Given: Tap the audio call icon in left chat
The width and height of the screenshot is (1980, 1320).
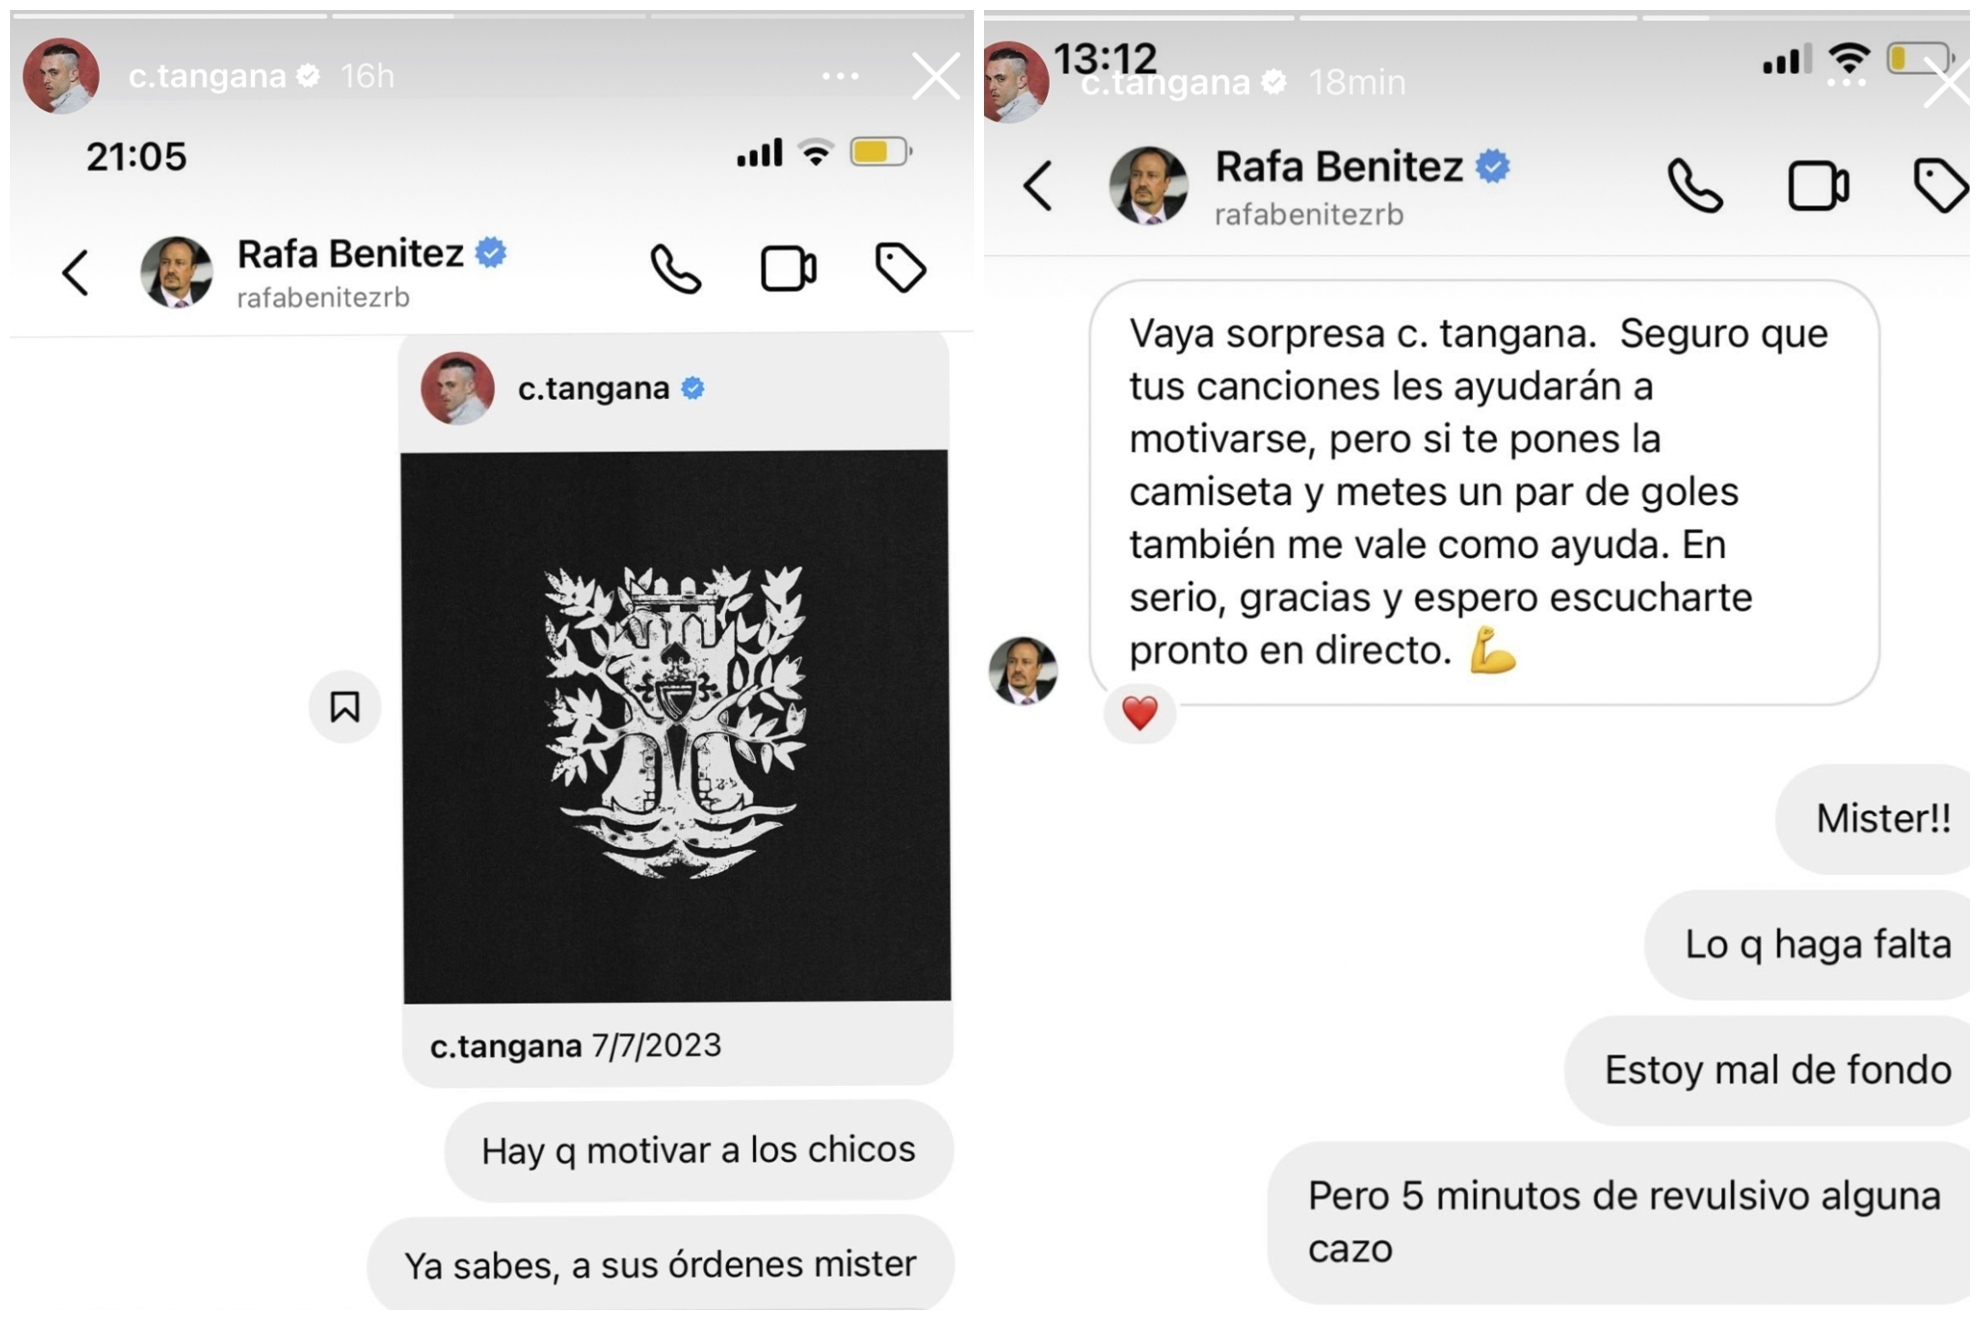Looking at the screenshot, I should [x=676, y=269].
